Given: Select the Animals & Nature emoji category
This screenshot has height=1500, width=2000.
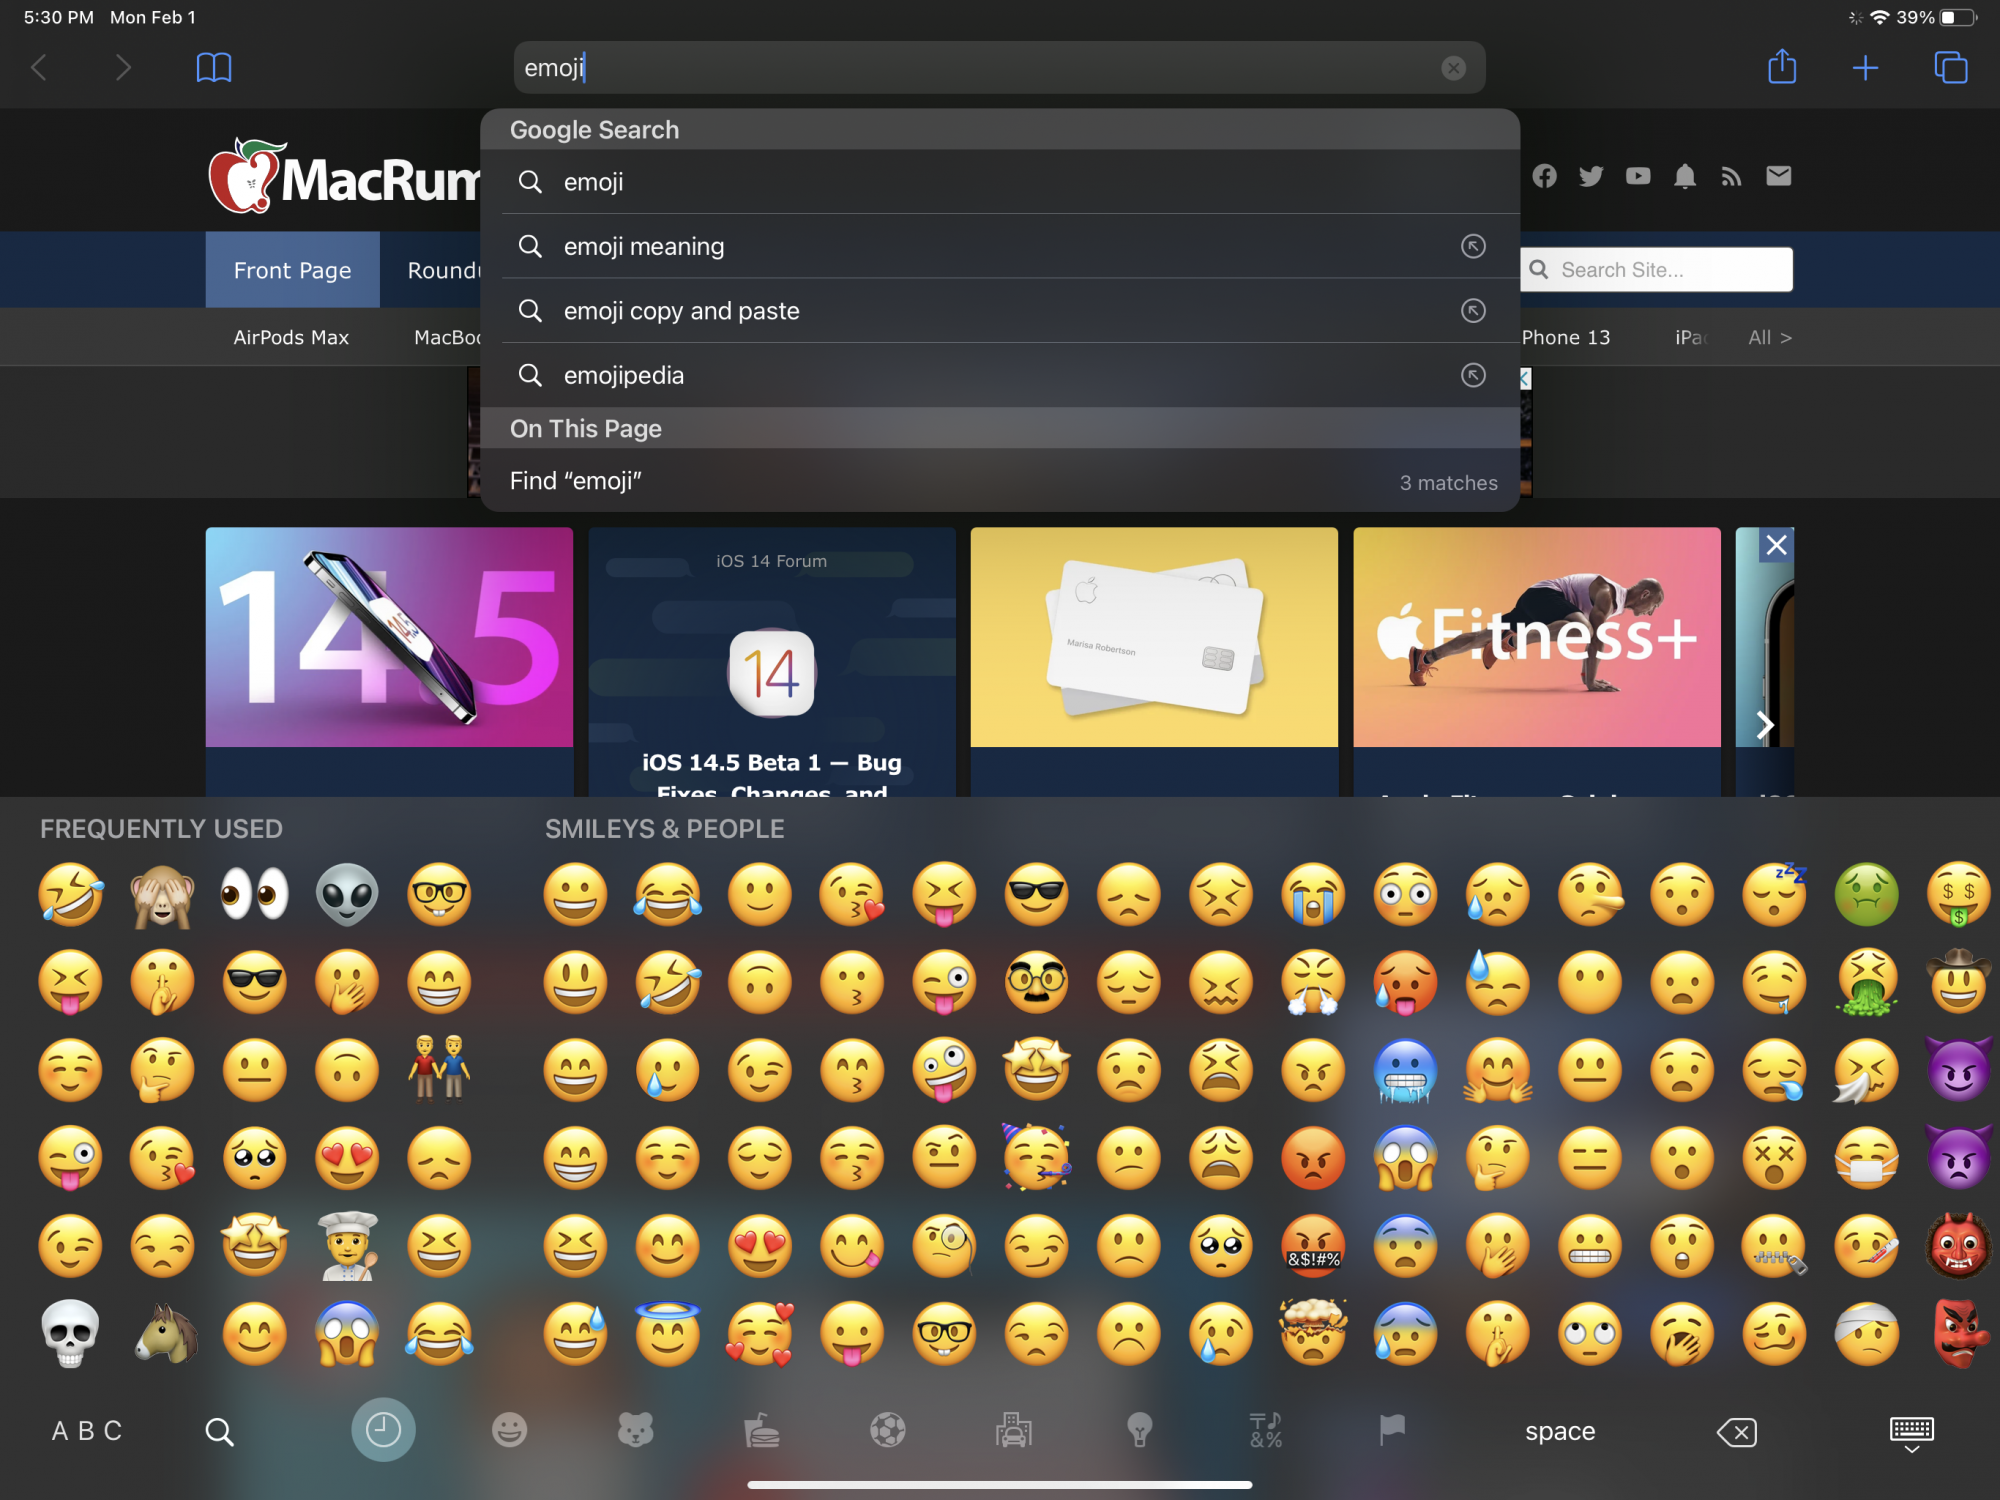Looking at the screenshot, I should point(635,1431).
